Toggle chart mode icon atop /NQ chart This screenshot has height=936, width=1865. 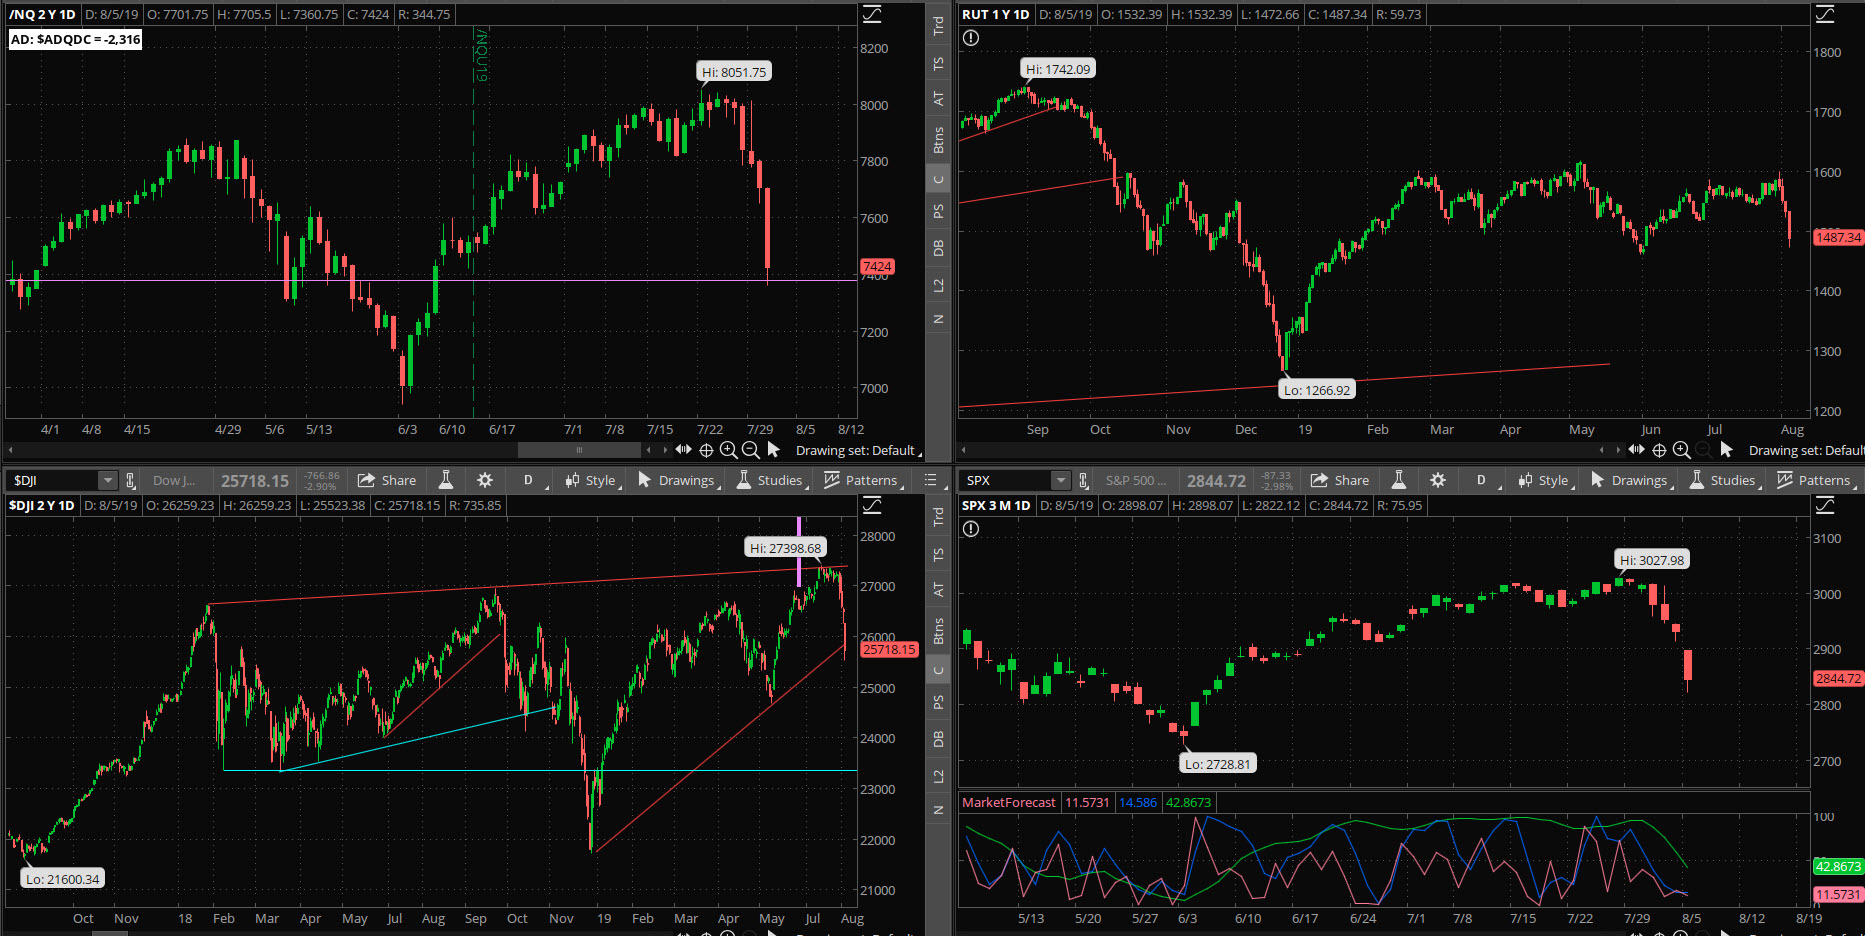click(x=872, y=14)
